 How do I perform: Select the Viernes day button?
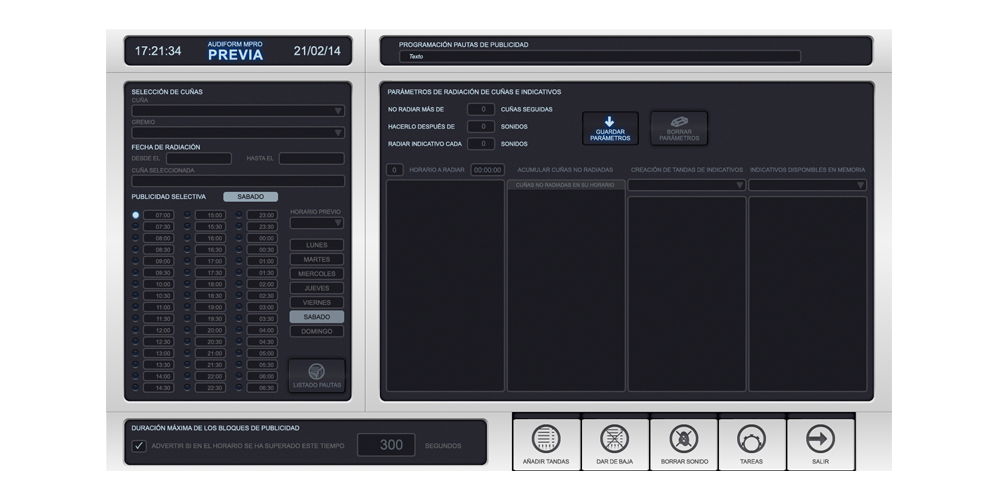coord(317,302)
